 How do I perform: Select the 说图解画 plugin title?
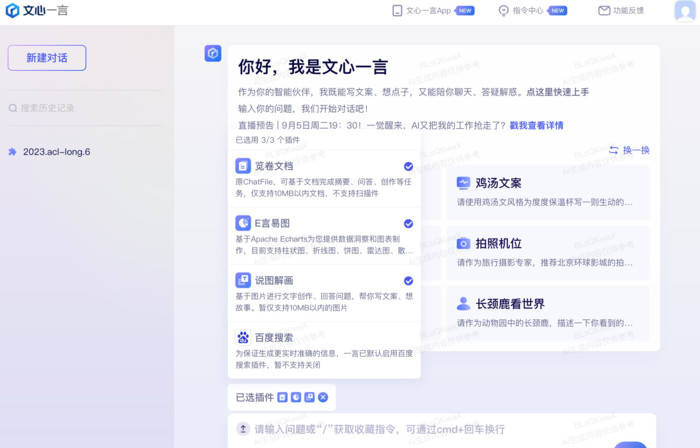tap(274, 280)
